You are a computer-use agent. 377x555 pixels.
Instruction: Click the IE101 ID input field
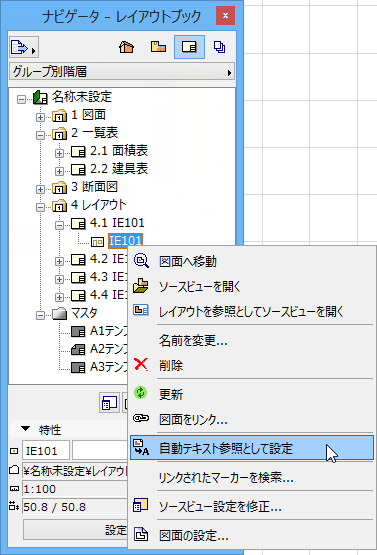tap(46, 451)
